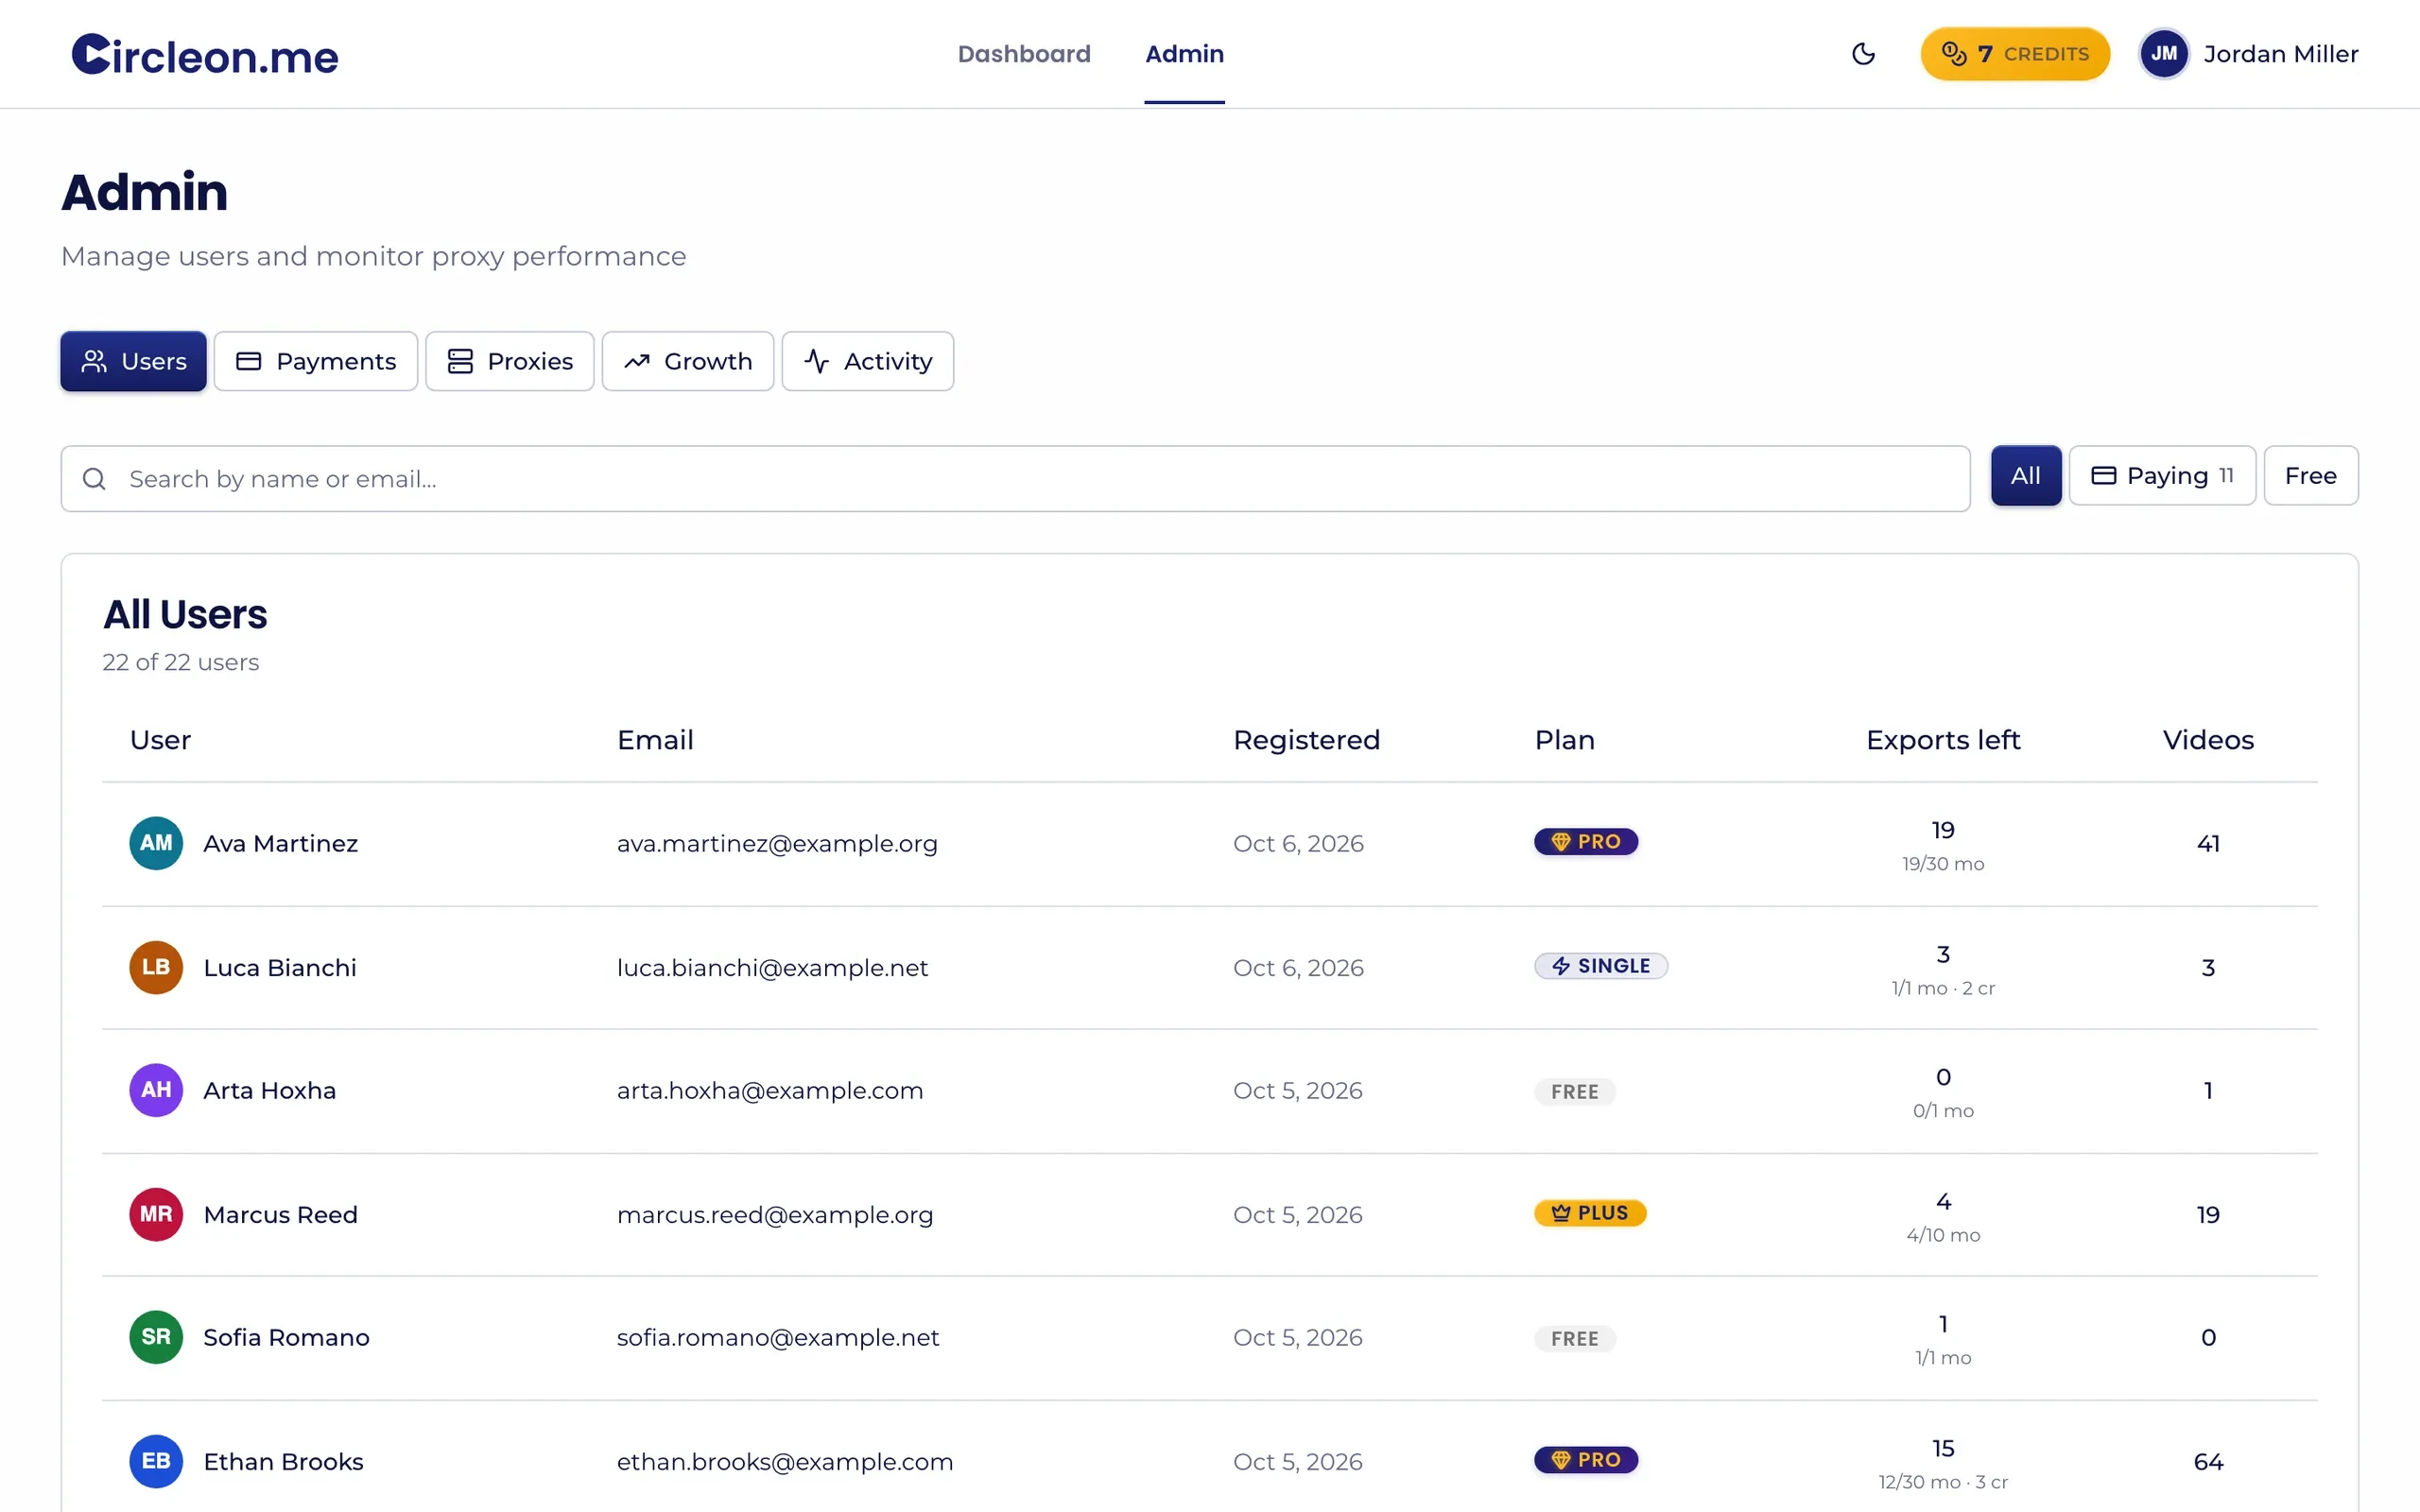The height and width of the screenshot is (1512, 2420).
Task: Click Ethan Brooks's PRO plan badge
Action: point(1586,1460)
